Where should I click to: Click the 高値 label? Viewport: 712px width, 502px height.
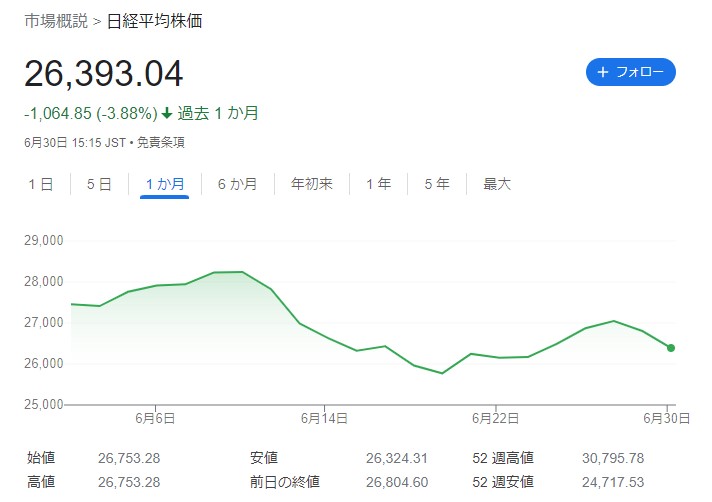point(41,482)
